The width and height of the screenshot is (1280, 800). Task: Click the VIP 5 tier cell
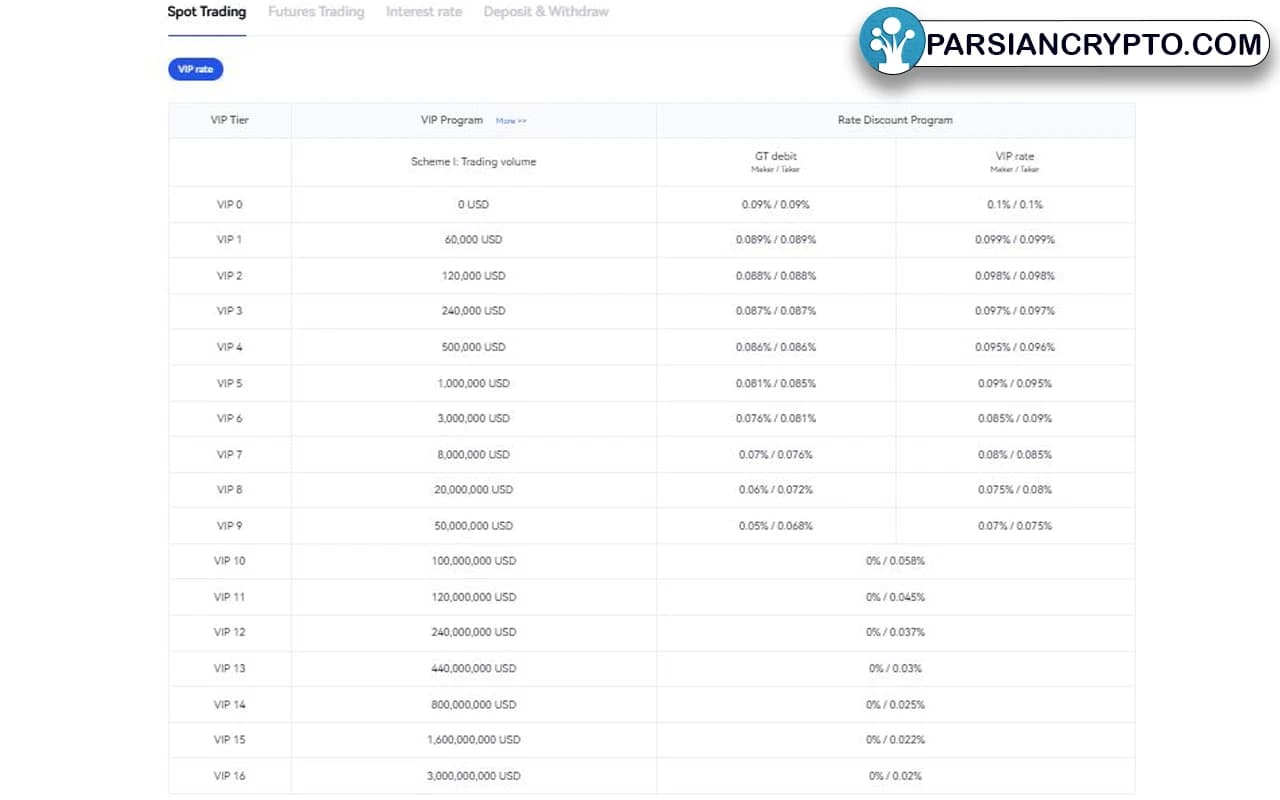point(230,383)
